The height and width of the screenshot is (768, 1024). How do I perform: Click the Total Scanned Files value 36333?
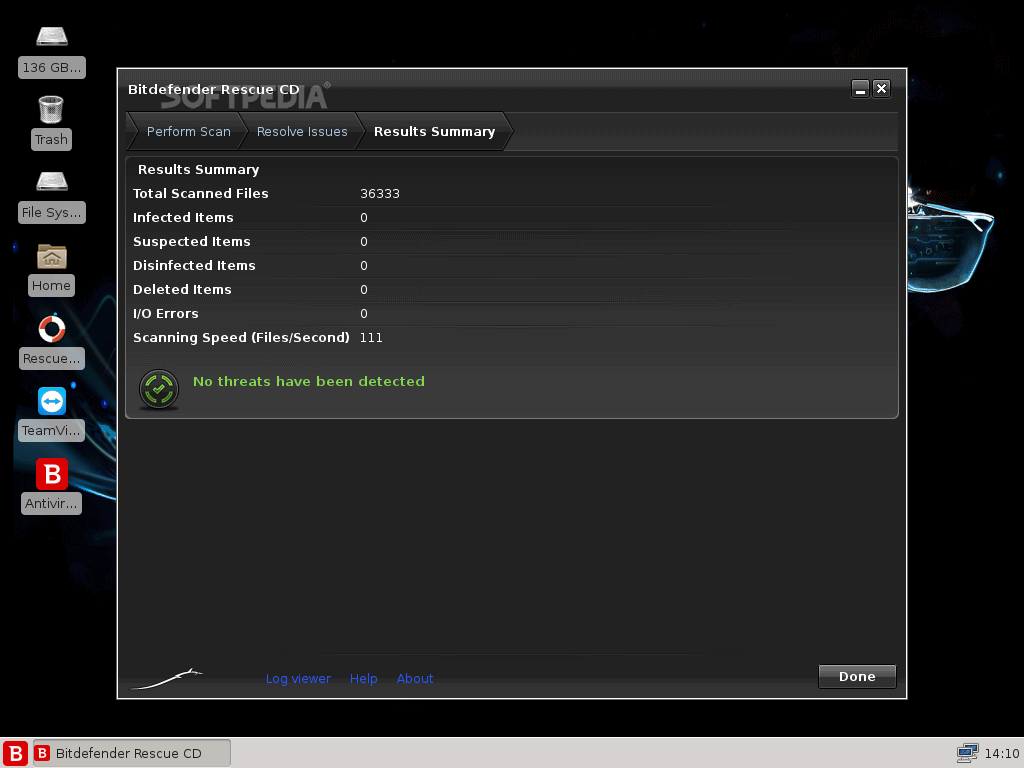pyautogui.click(x=380, y=193)
